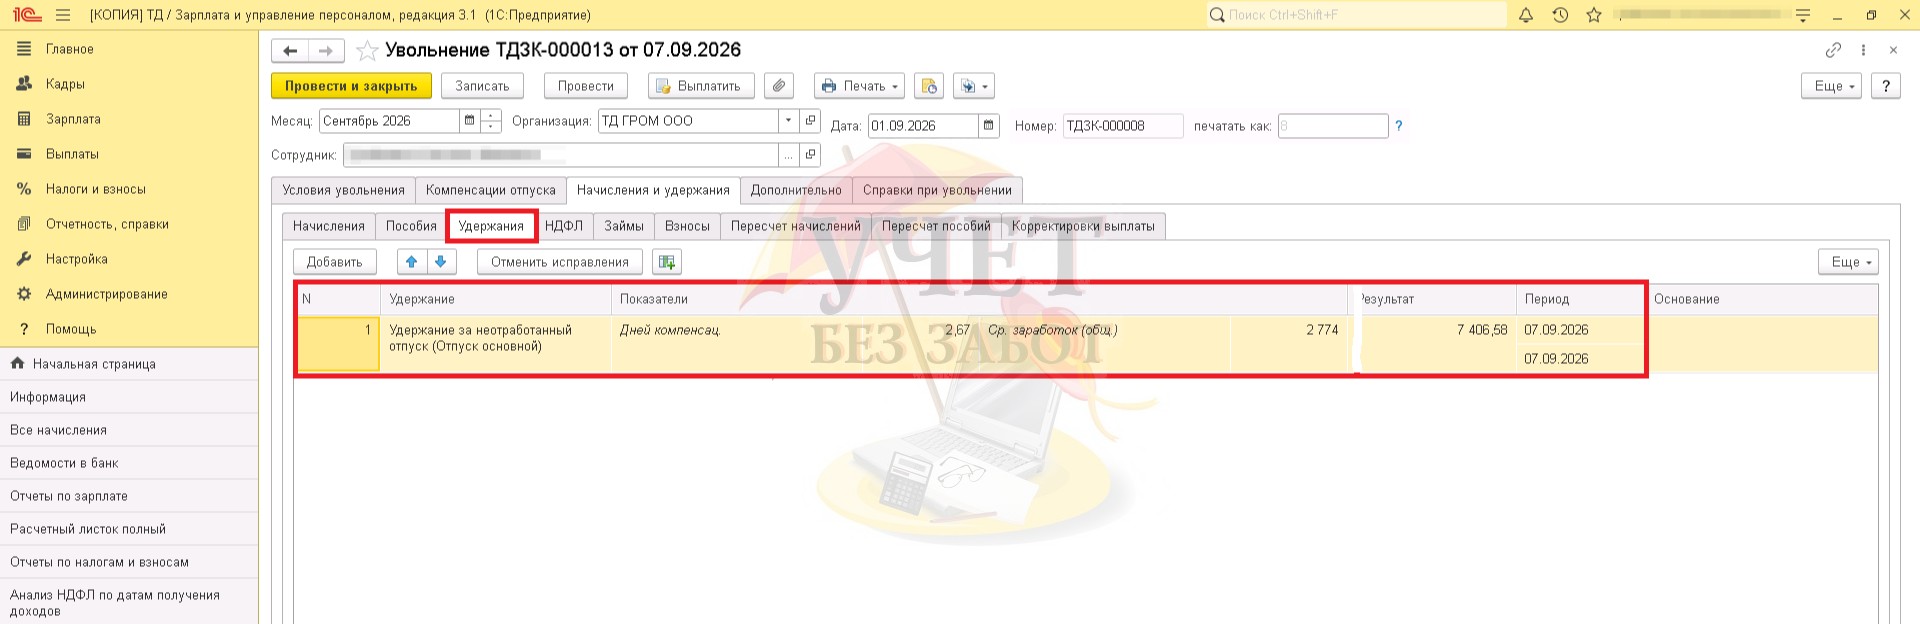Image resolution: width=1920 pixels, height=624 pixels.
Task: Open Налоги и взносы section
Action: pyautogui.click(x=96, y=189)
